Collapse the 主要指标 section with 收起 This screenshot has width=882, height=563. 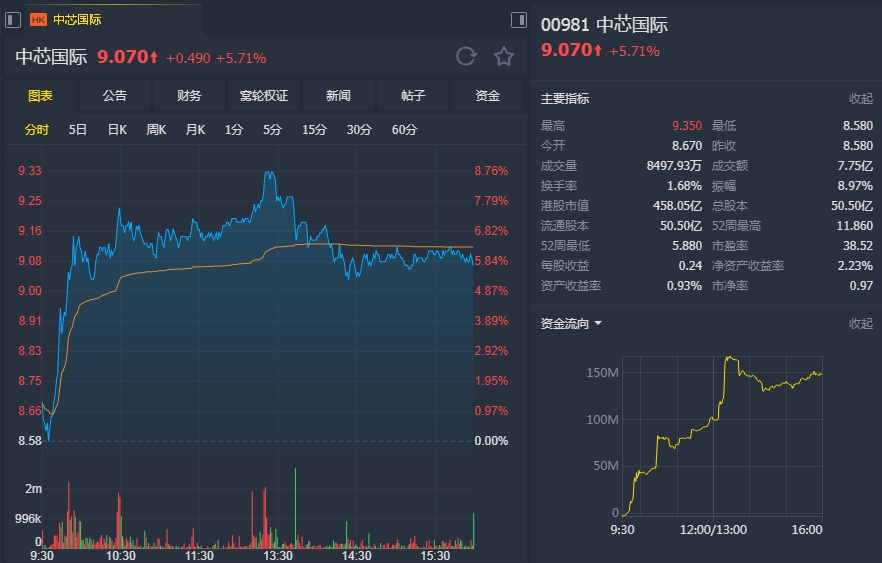(860, 99)
